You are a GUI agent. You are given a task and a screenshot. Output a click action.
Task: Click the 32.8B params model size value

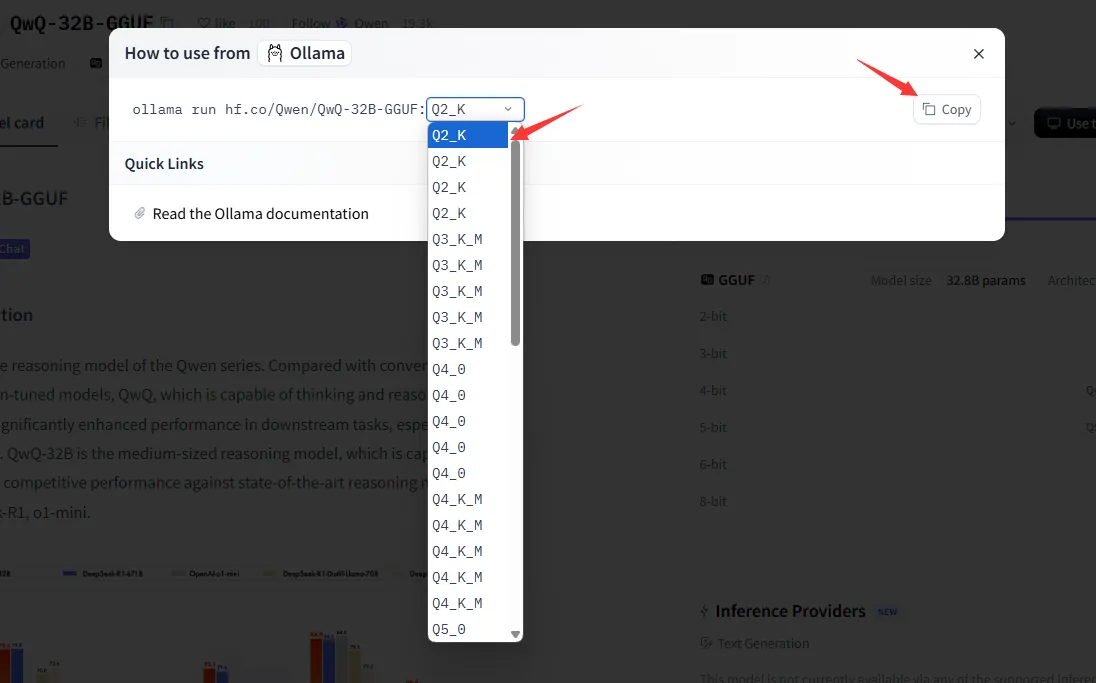[986, 280]
